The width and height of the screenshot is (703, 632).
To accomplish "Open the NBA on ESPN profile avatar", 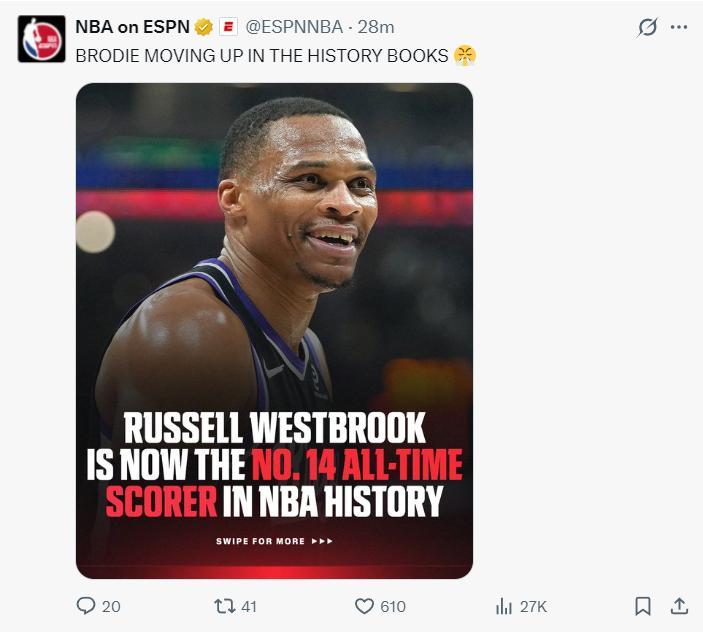I will pyautogui.click(x=41, y=40).
